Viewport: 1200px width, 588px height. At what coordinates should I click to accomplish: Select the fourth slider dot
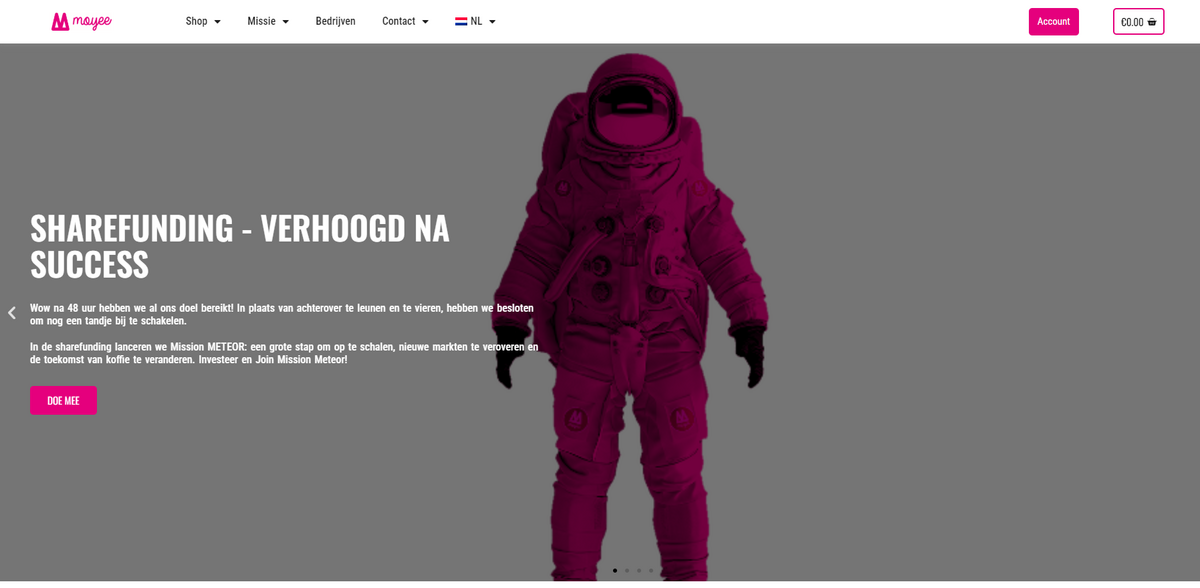click(651, 571)
